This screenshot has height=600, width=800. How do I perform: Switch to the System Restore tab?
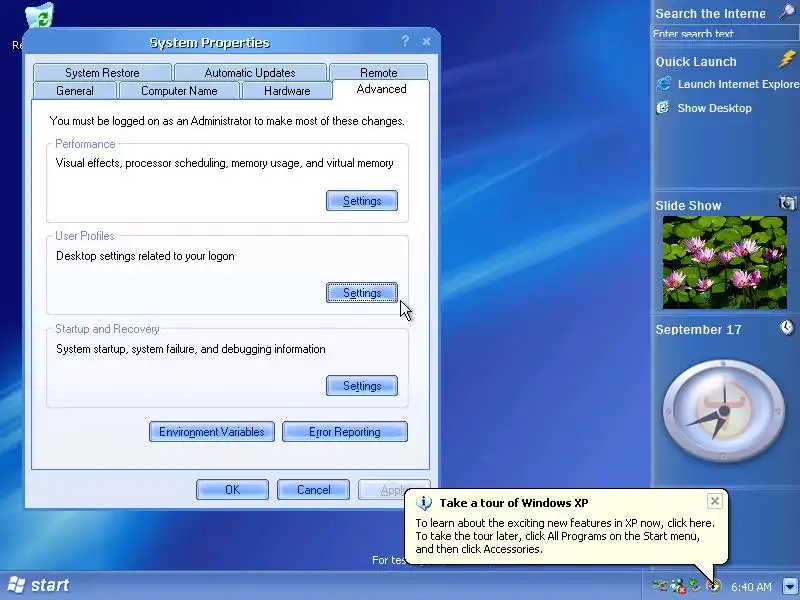[x=102, y=72]
